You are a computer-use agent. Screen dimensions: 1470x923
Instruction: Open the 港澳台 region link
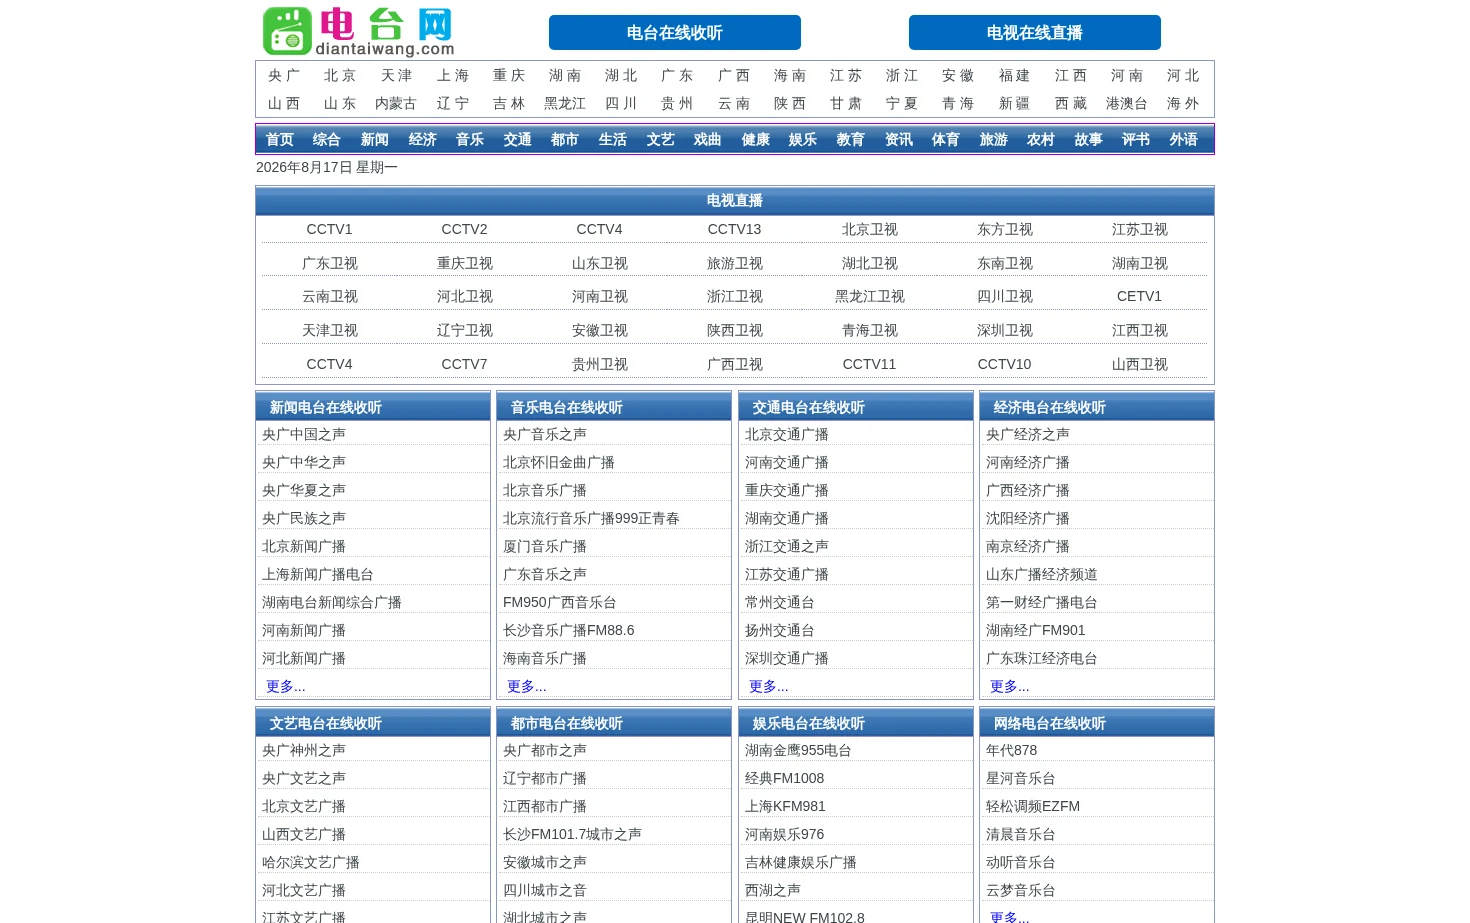pos(1127,103)
